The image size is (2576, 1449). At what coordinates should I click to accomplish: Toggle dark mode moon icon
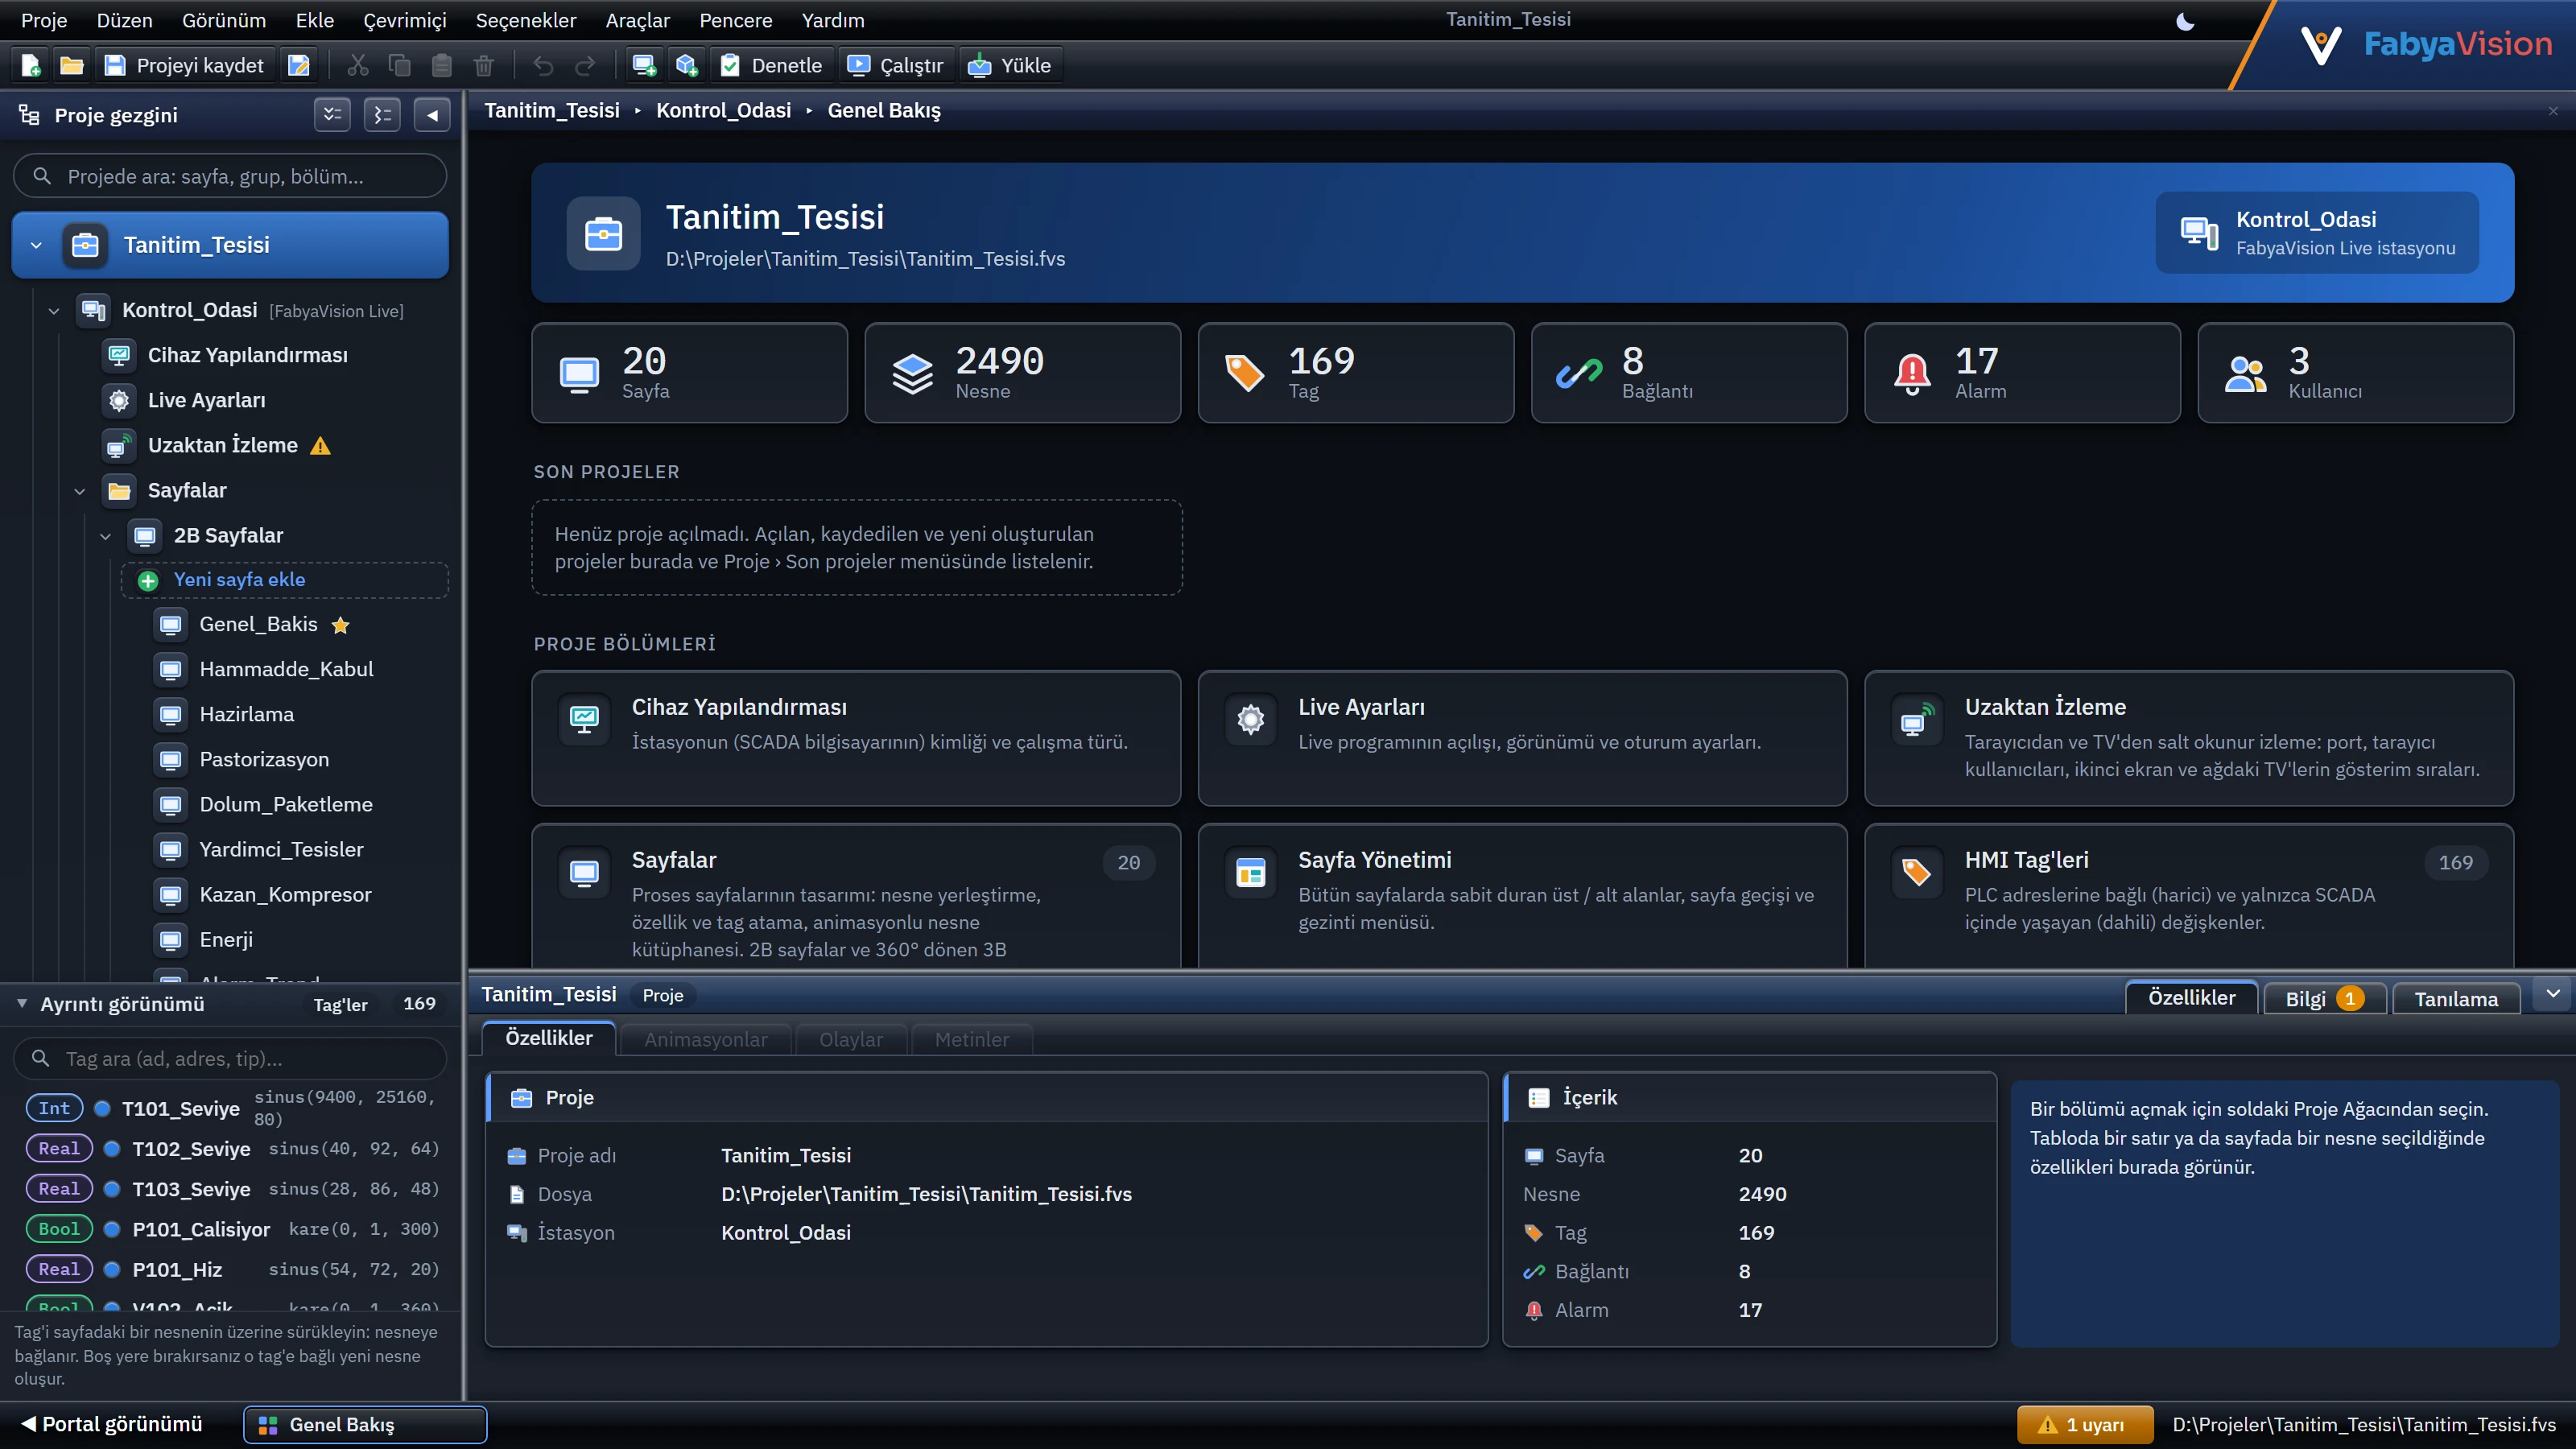coord(2185,21)
